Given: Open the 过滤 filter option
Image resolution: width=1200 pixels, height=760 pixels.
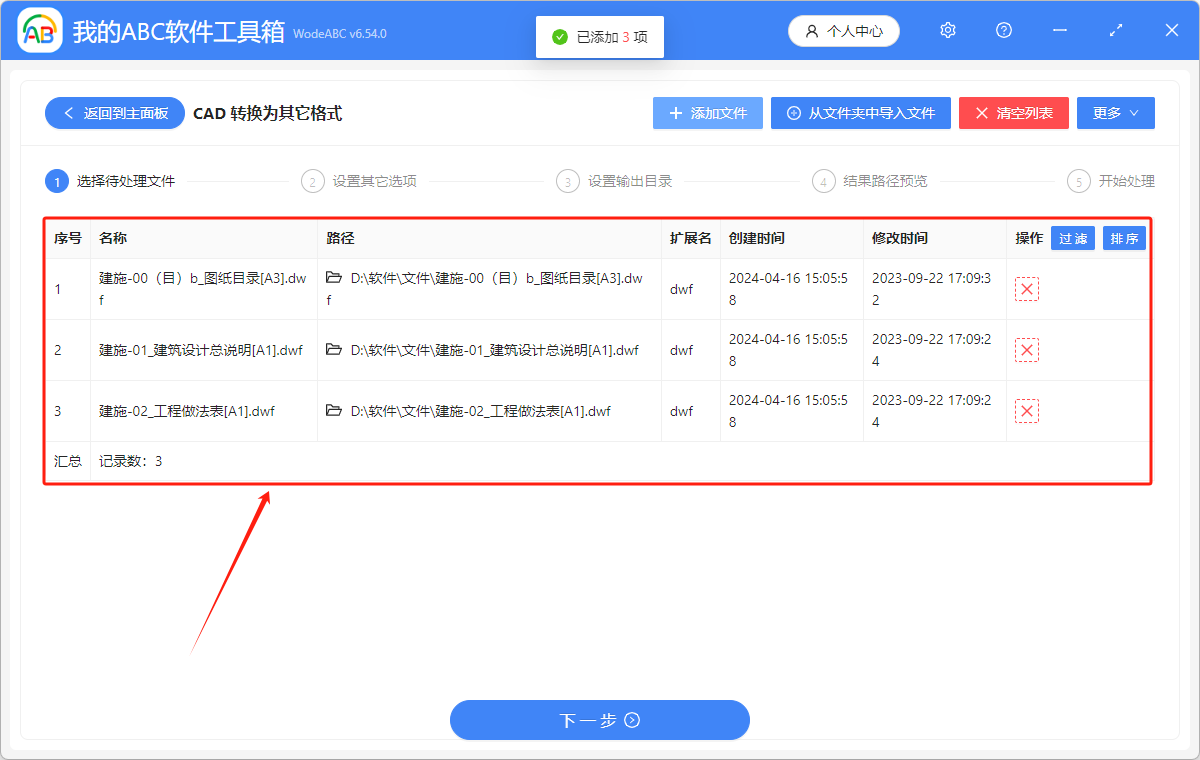Looking at the screenshot, I should (x=1072, y=238).
